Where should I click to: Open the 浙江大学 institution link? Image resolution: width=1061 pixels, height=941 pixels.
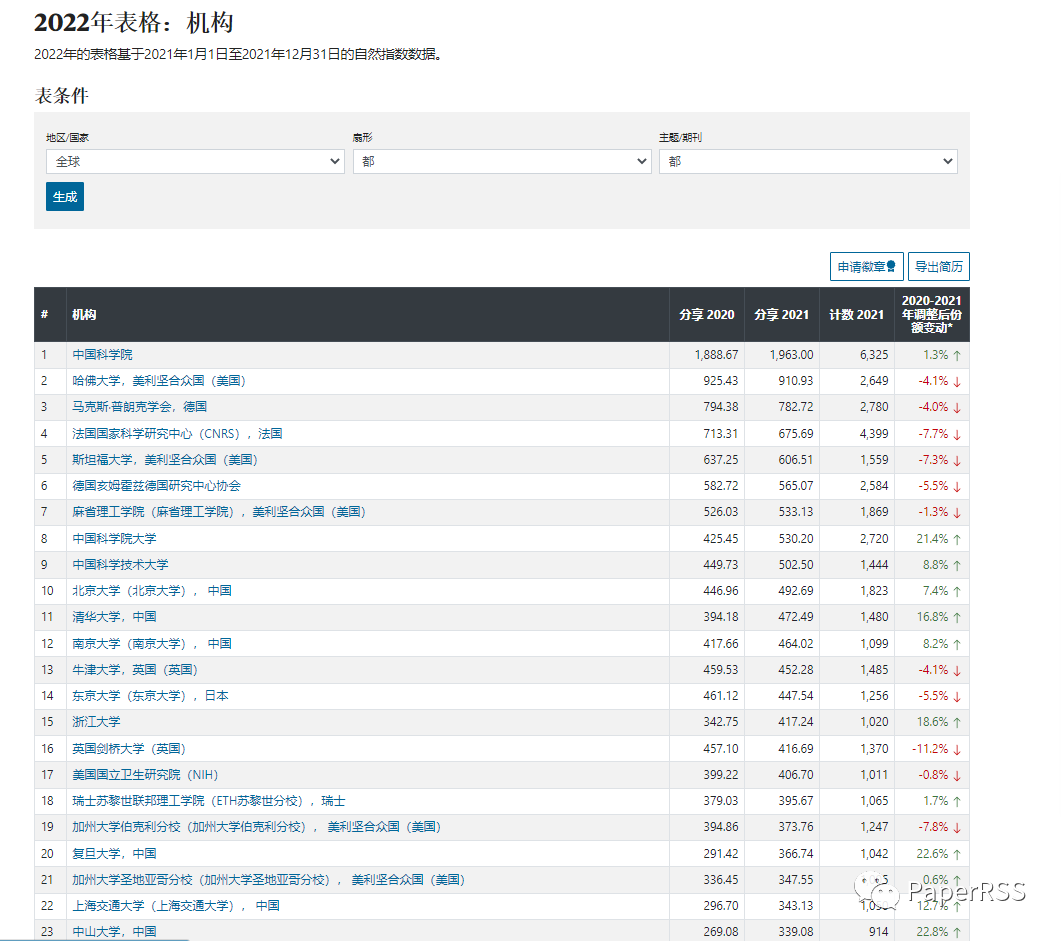coord(96,722)
